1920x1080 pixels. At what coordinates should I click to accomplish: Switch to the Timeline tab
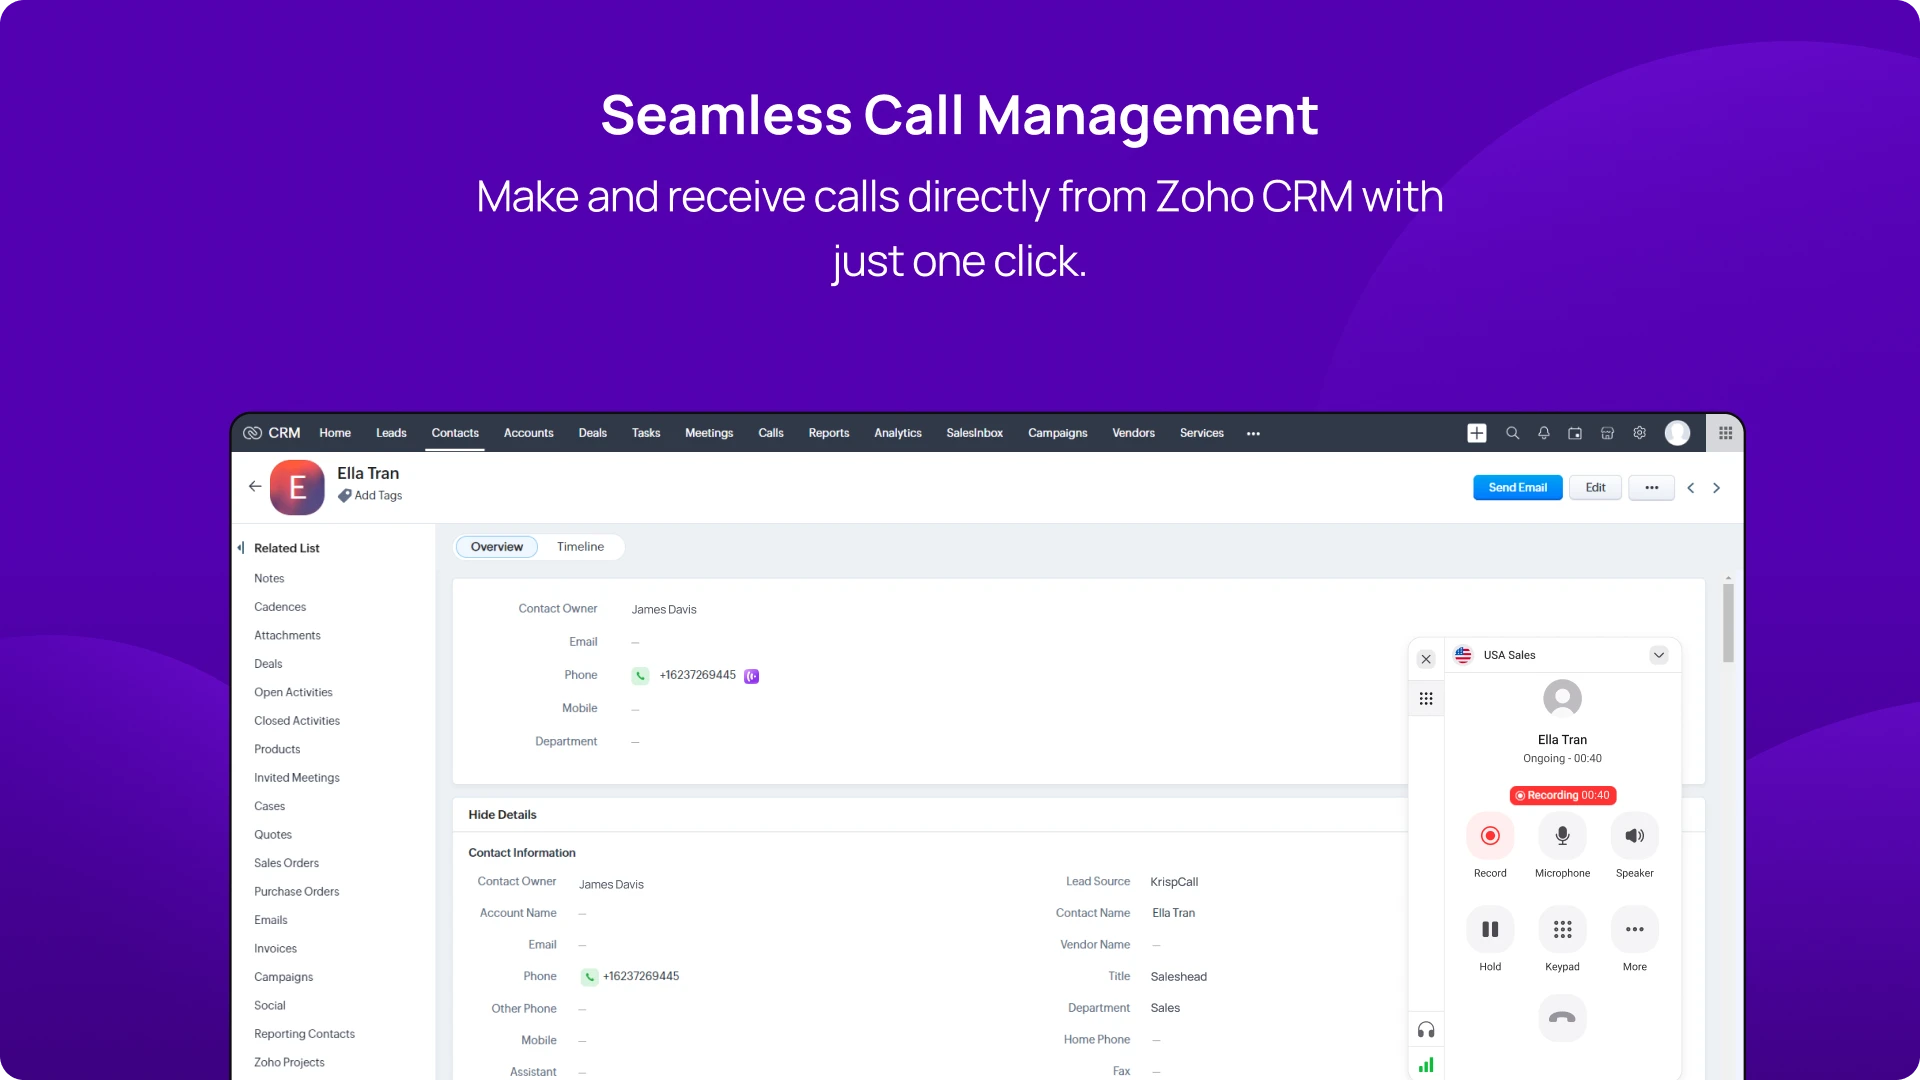[580, 547]
